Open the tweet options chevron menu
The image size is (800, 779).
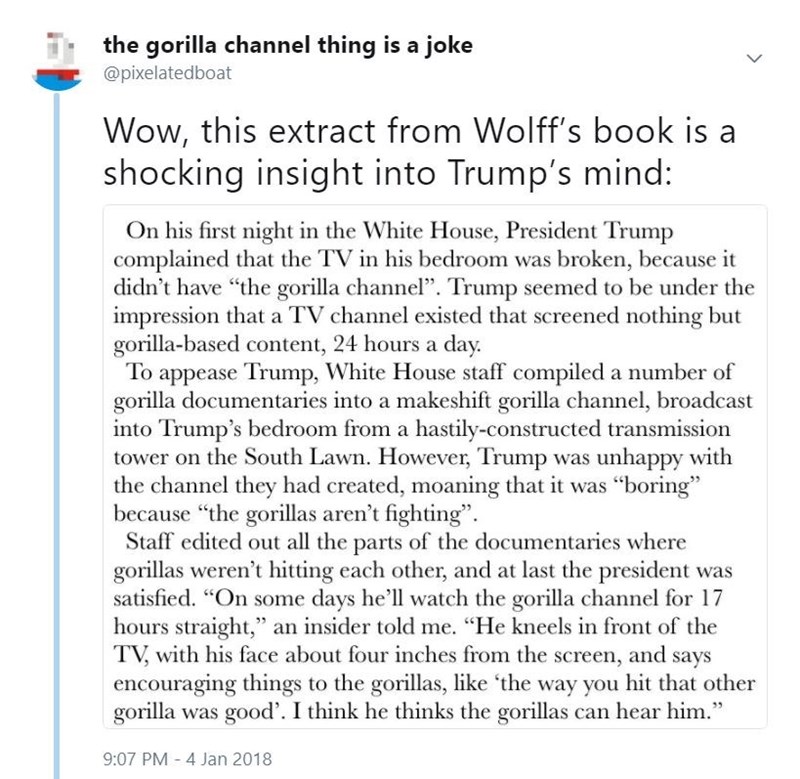[x=757, y=62]
